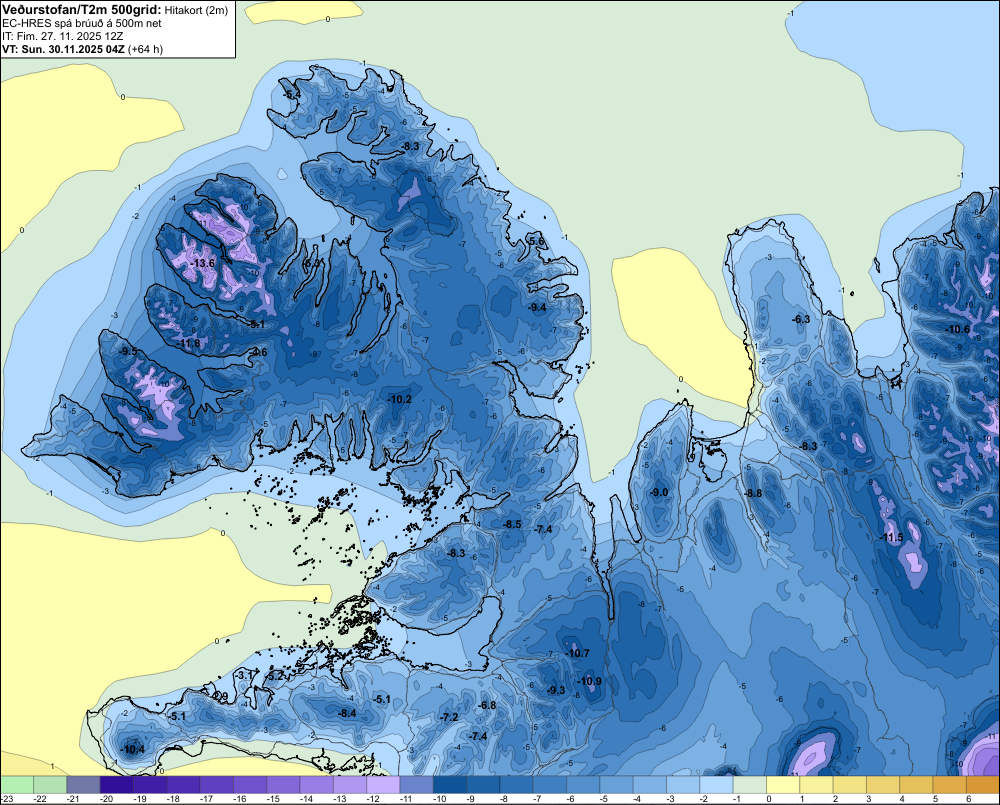Click the -10.9 temperature label
1000x805 pixels.
point(590,681)
